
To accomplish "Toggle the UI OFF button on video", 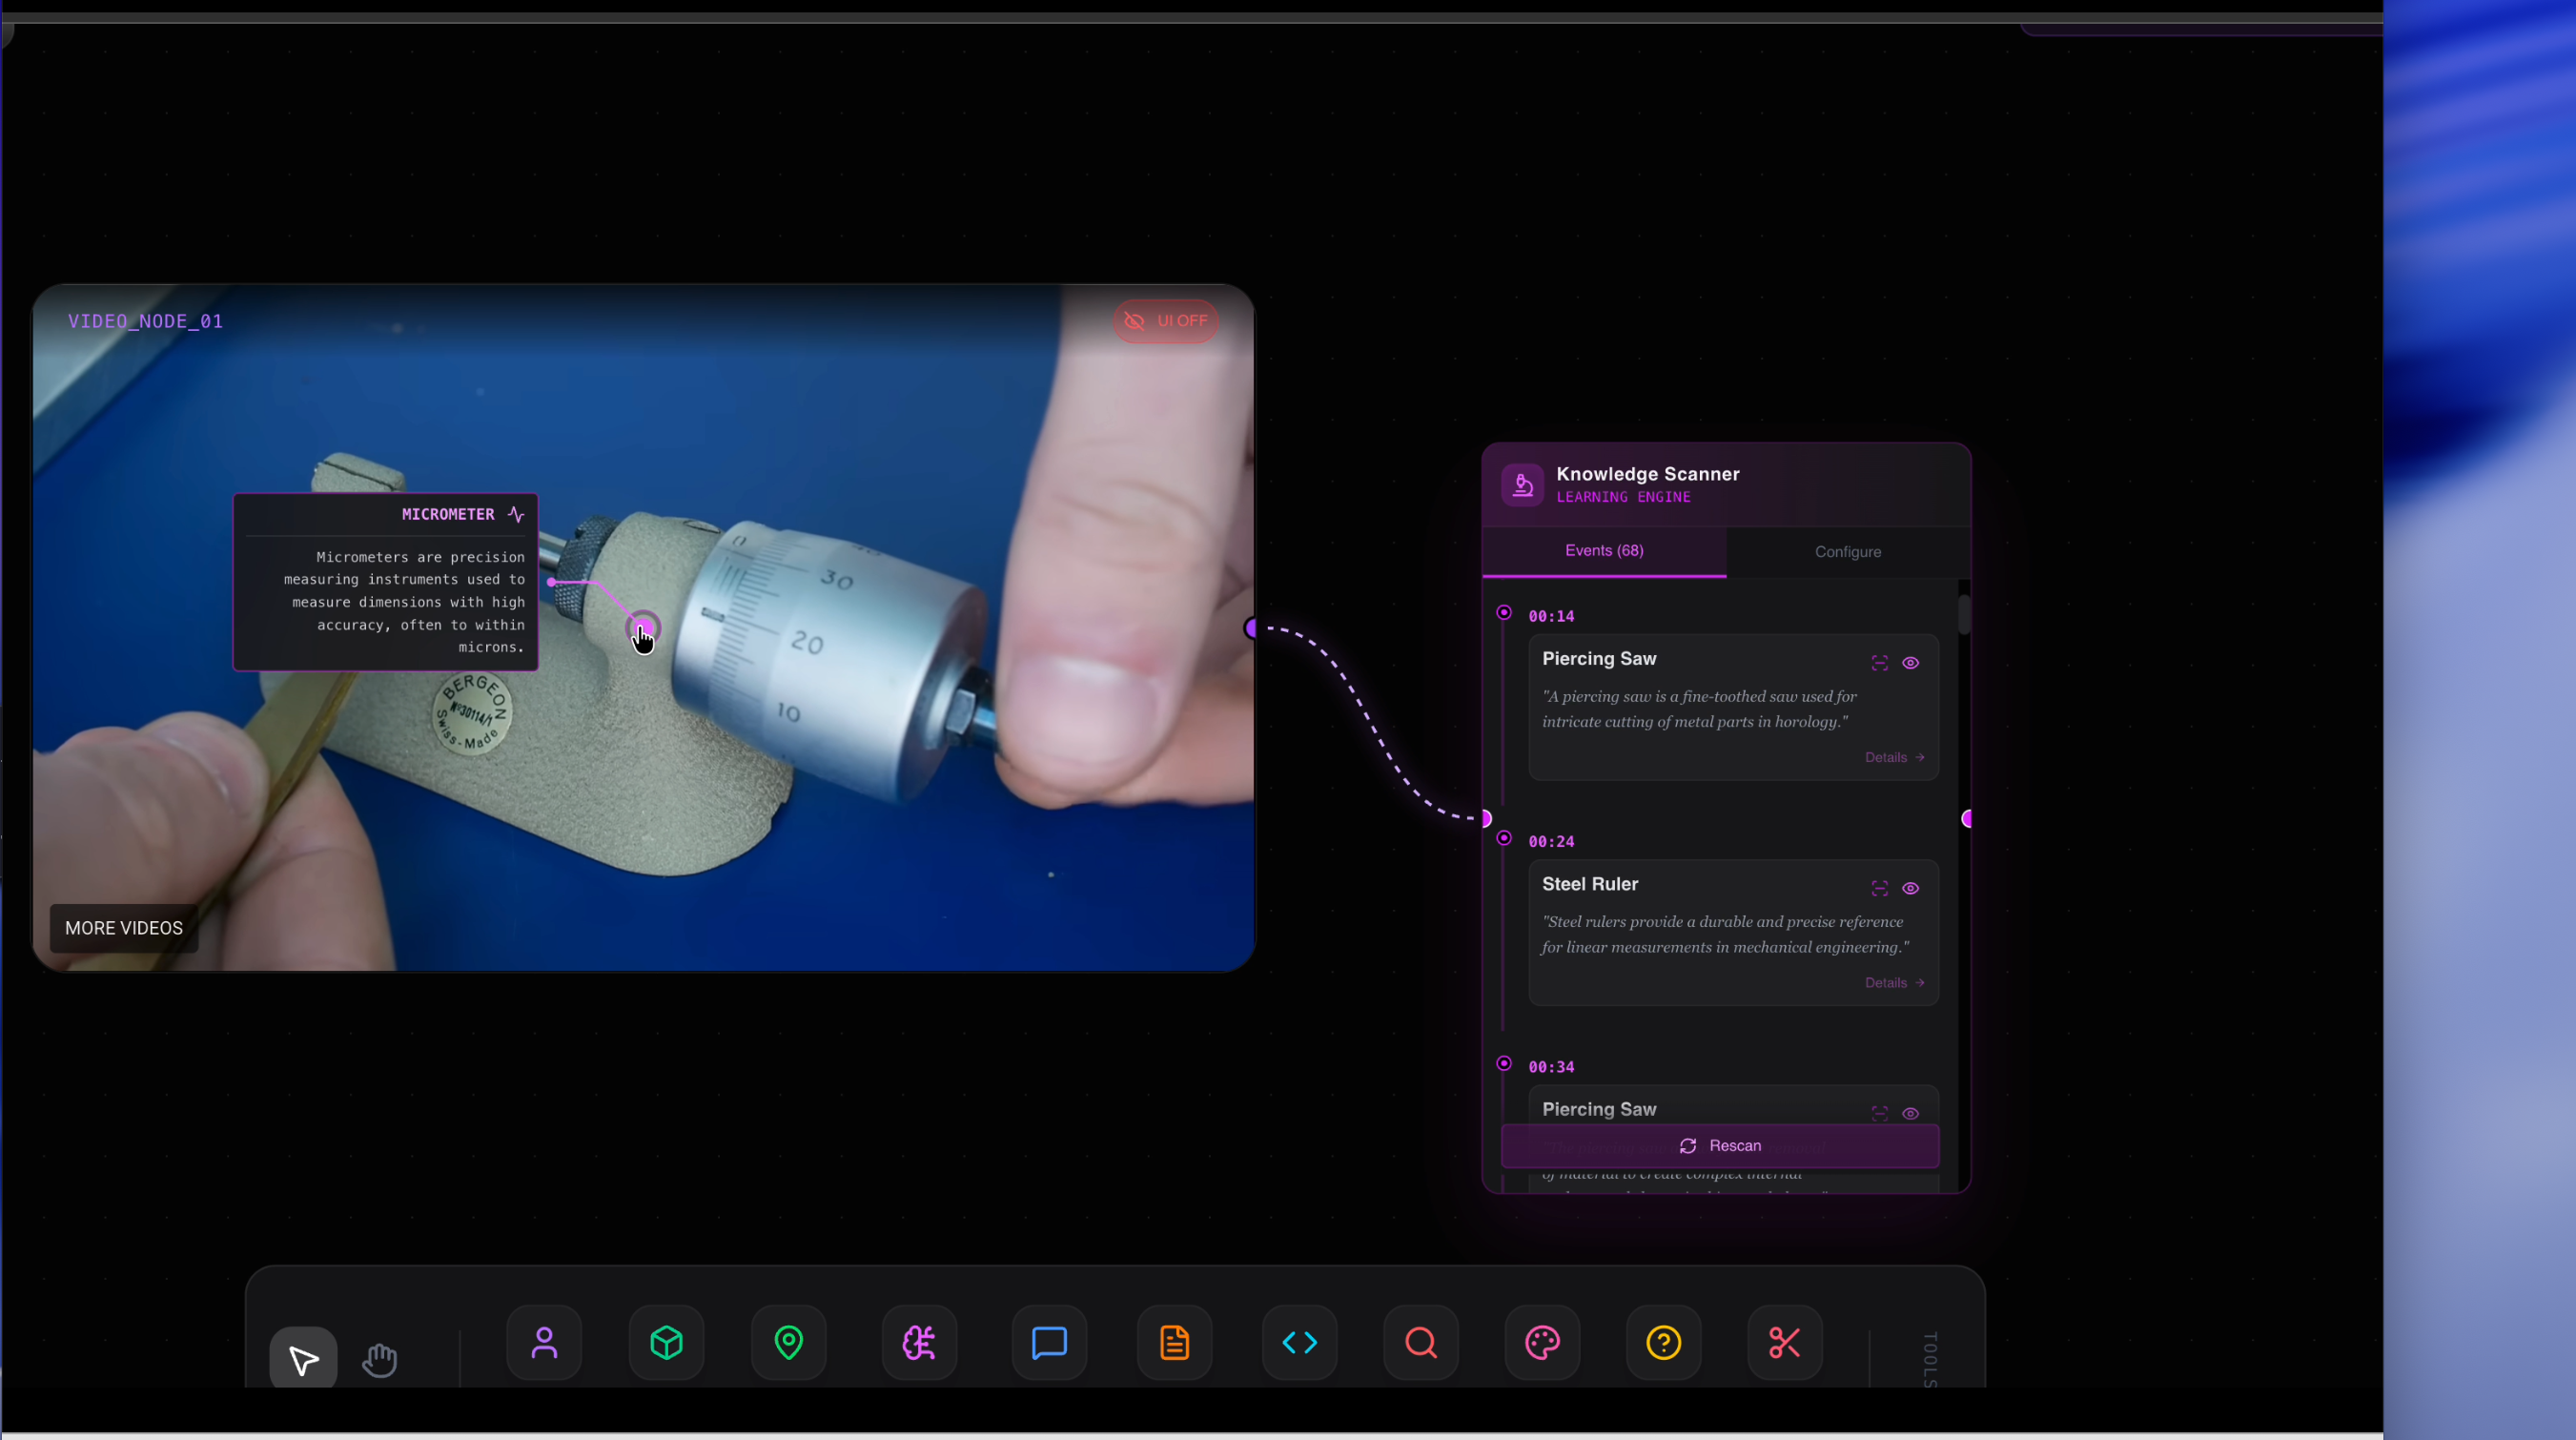I will coord(1166,321).
